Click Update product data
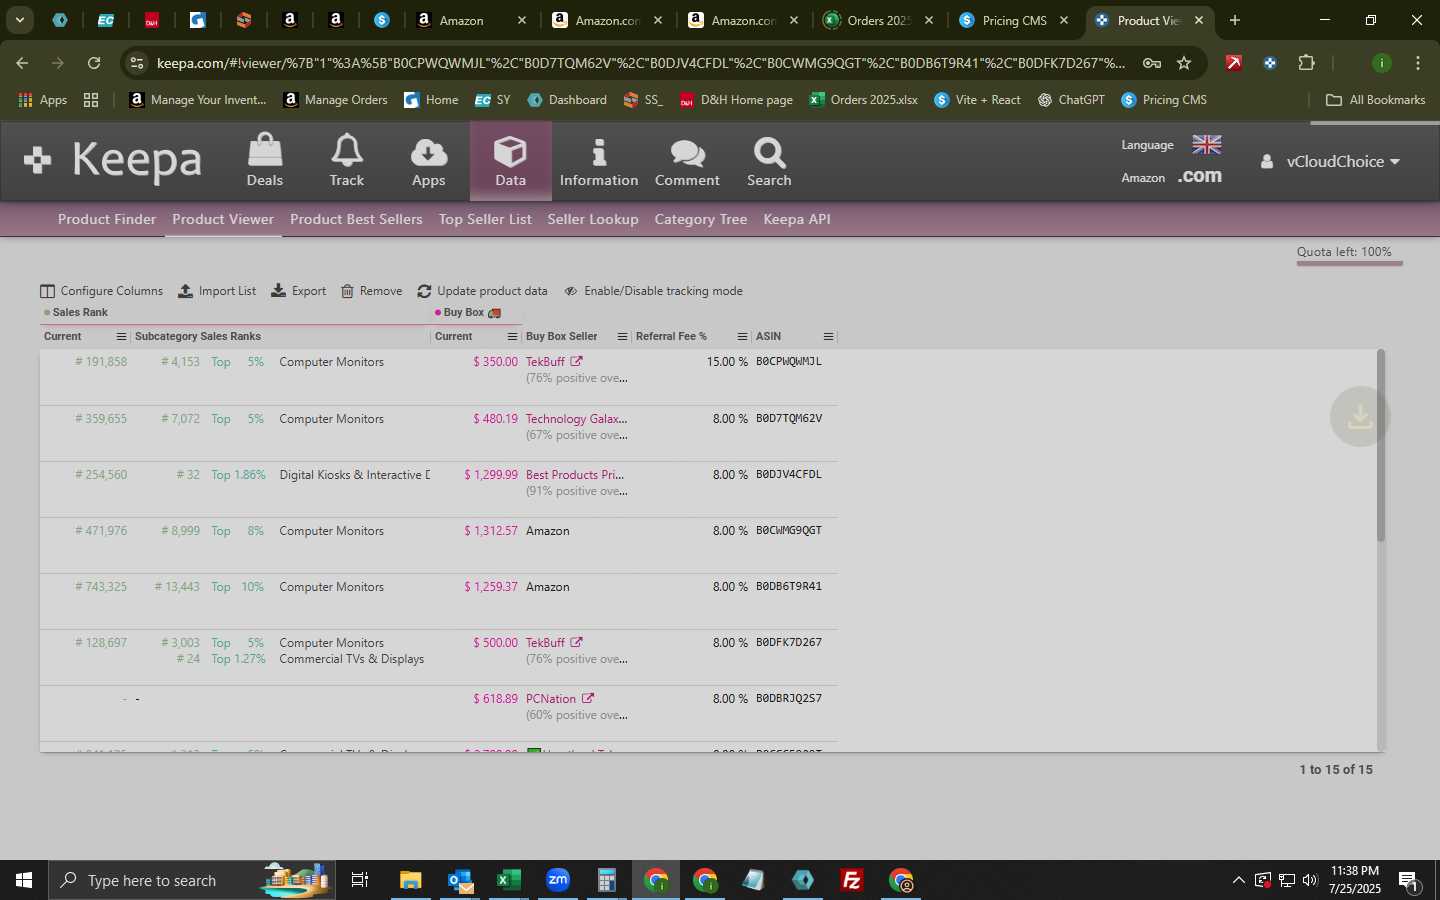 point(482,291)
